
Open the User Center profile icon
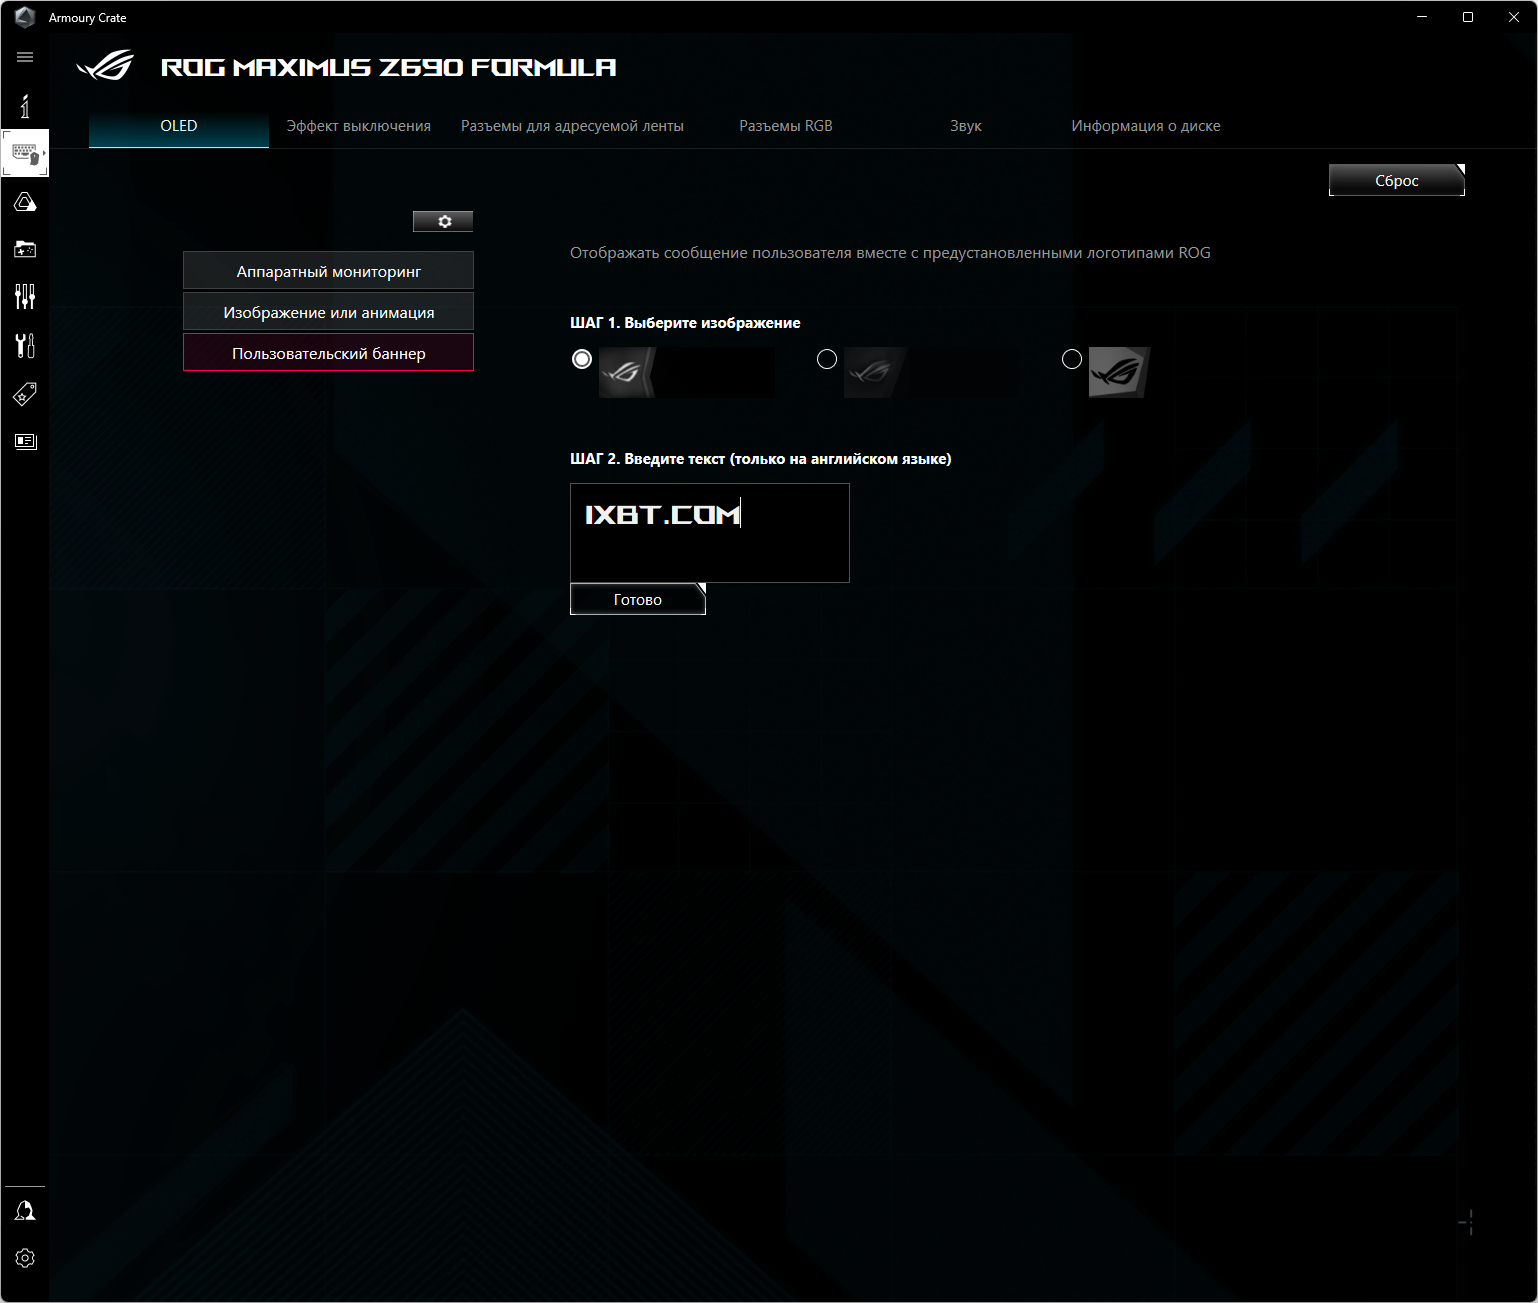point(25,1211)
